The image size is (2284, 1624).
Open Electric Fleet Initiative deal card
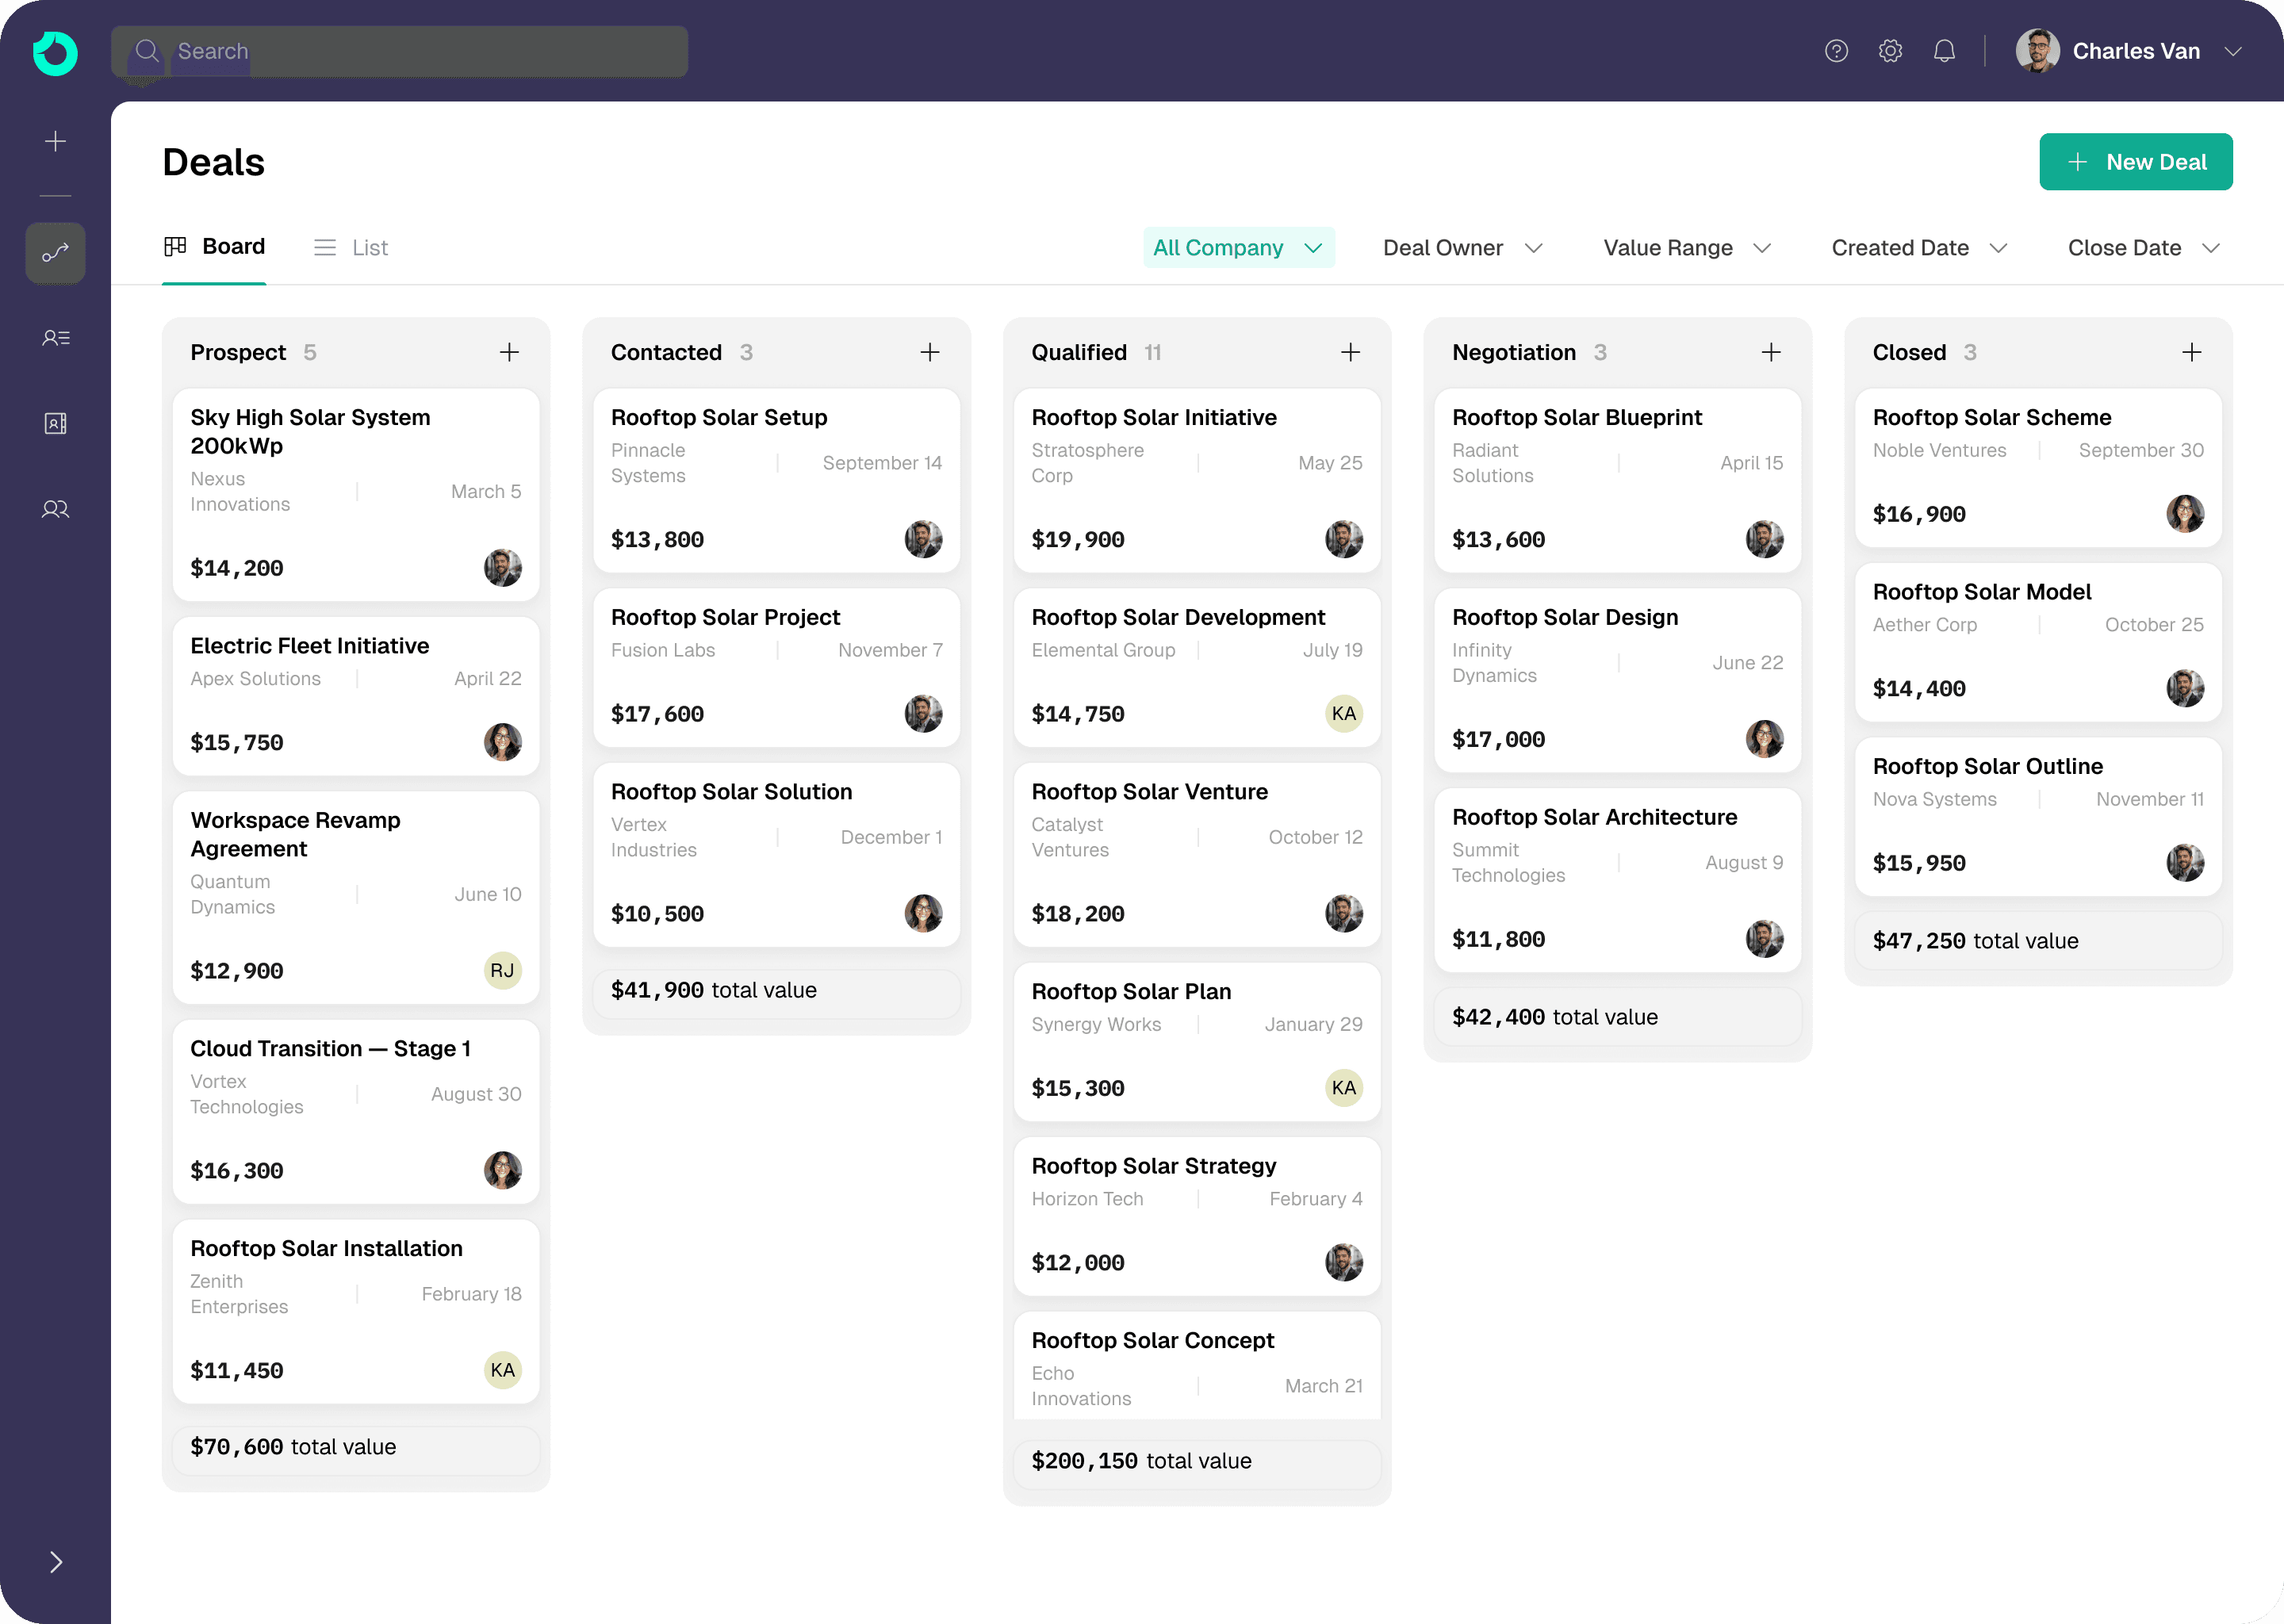[356, 696]
